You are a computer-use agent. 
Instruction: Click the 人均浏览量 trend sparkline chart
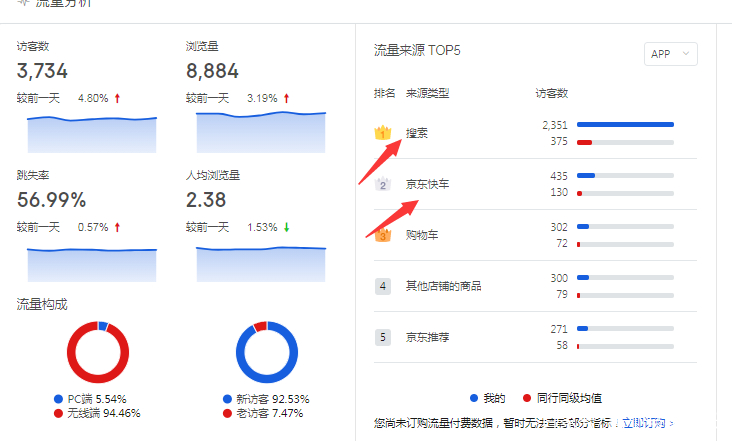click(x=261, y=264)
